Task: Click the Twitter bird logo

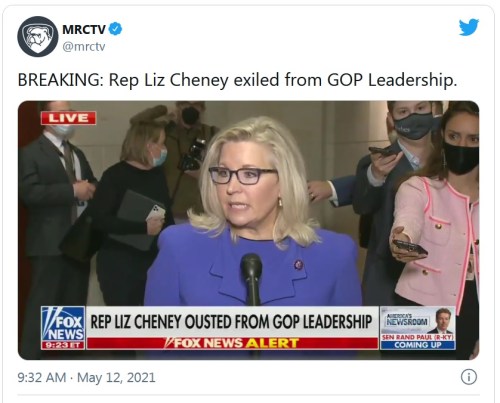Action: click(469, 27)
